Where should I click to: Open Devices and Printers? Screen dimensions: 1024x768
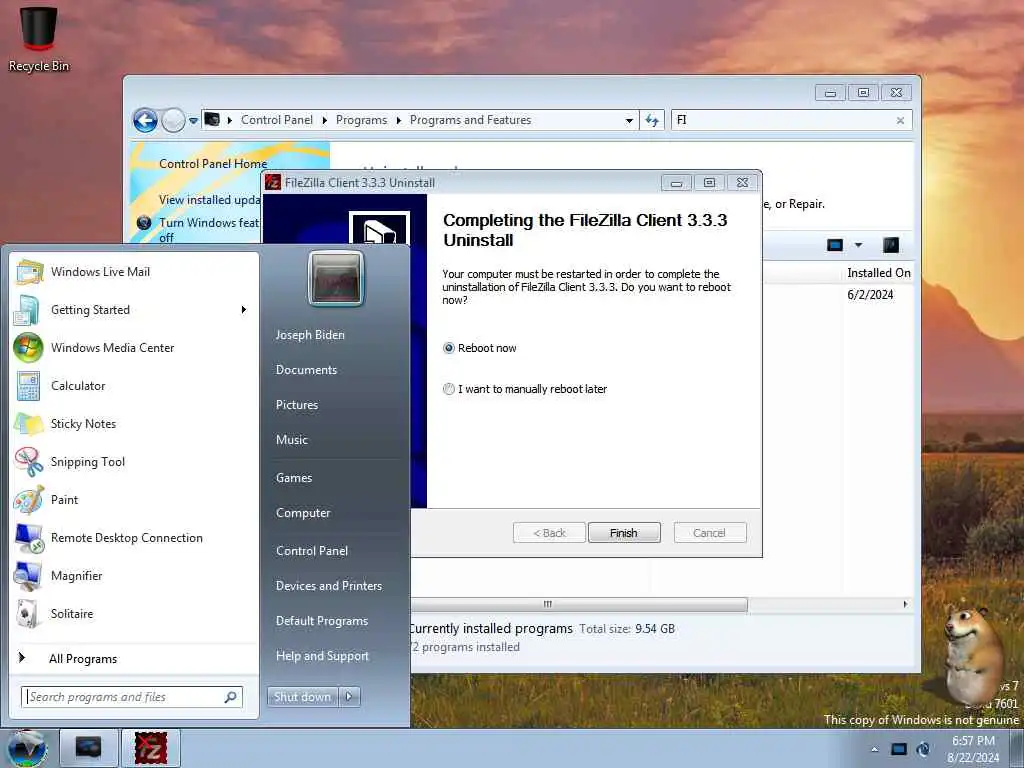click(x=328, y=586)
